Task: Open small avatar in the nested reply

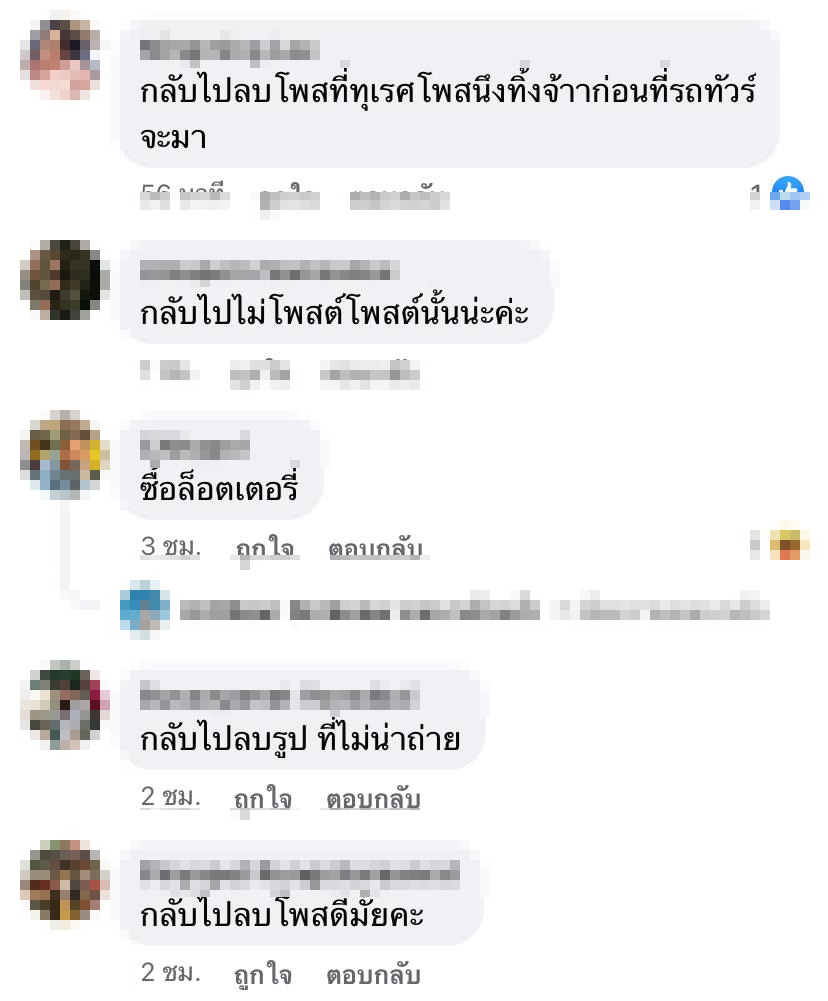Action: click(x=145, y=610)
